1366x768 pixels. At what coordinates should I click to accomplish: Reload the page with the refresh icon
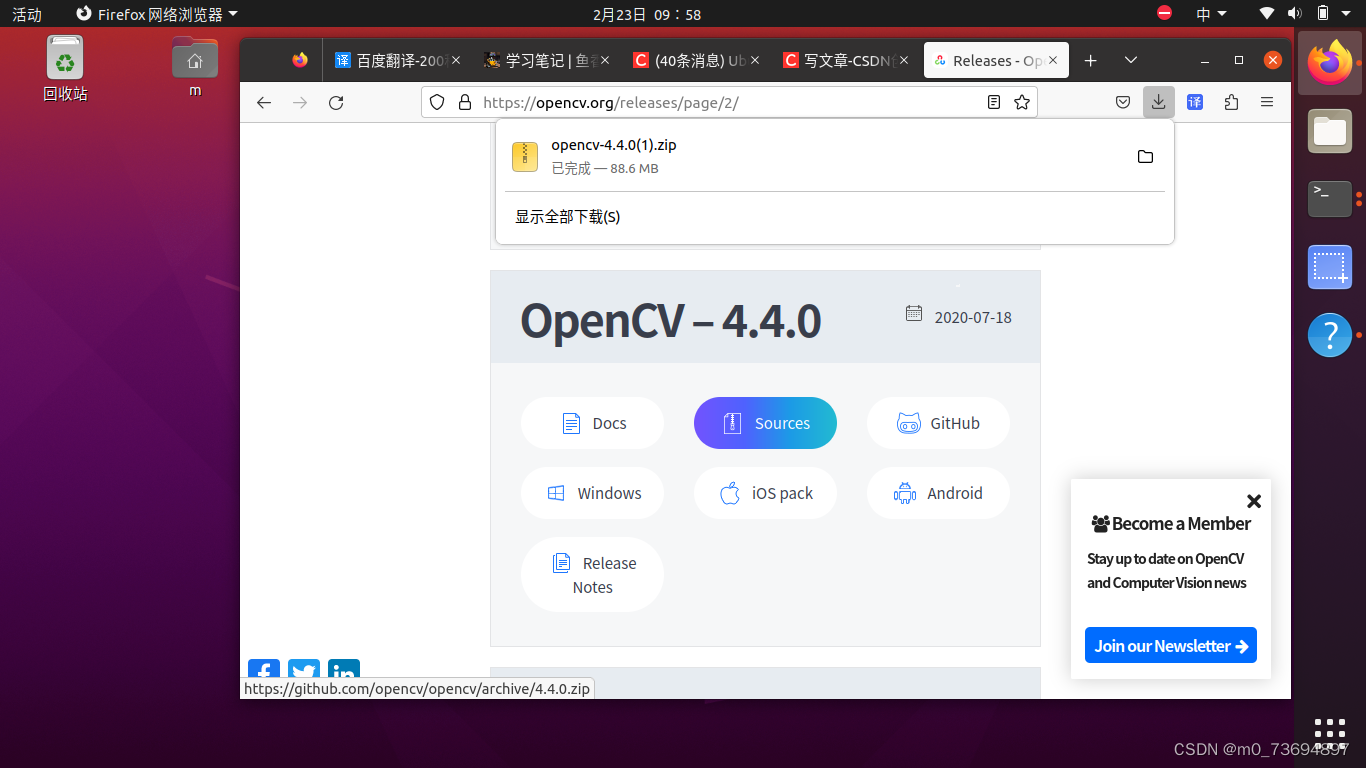click(336, 102)
